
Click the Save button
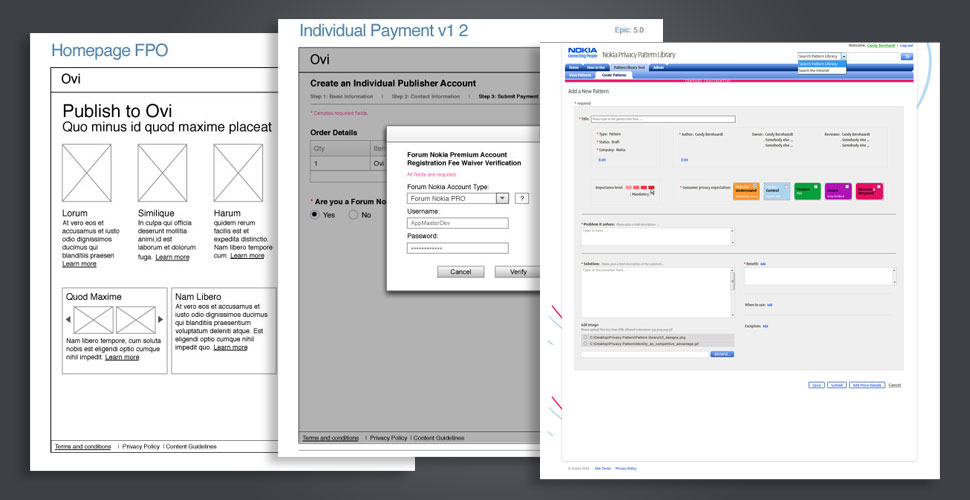pyautogui.click(x=817, y=385)
